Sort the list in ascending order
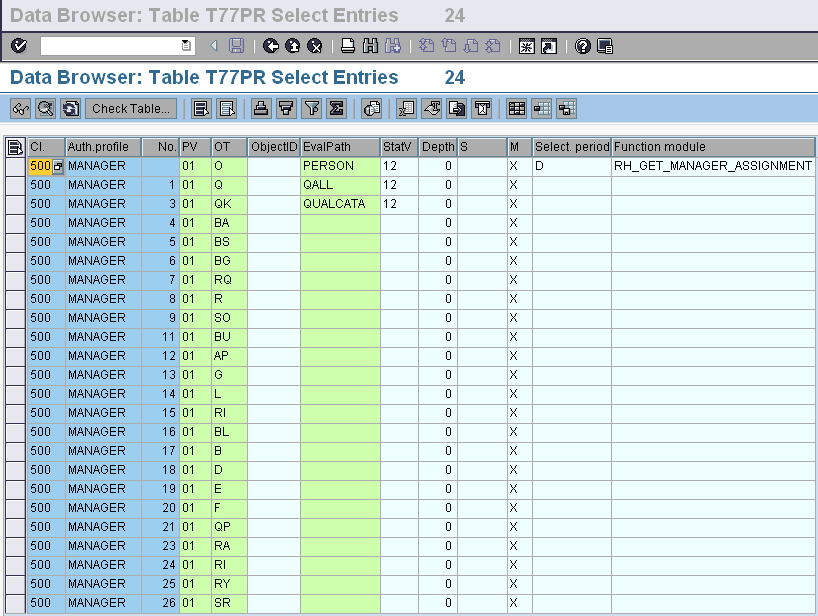The image size is (818, 616). 261,108
